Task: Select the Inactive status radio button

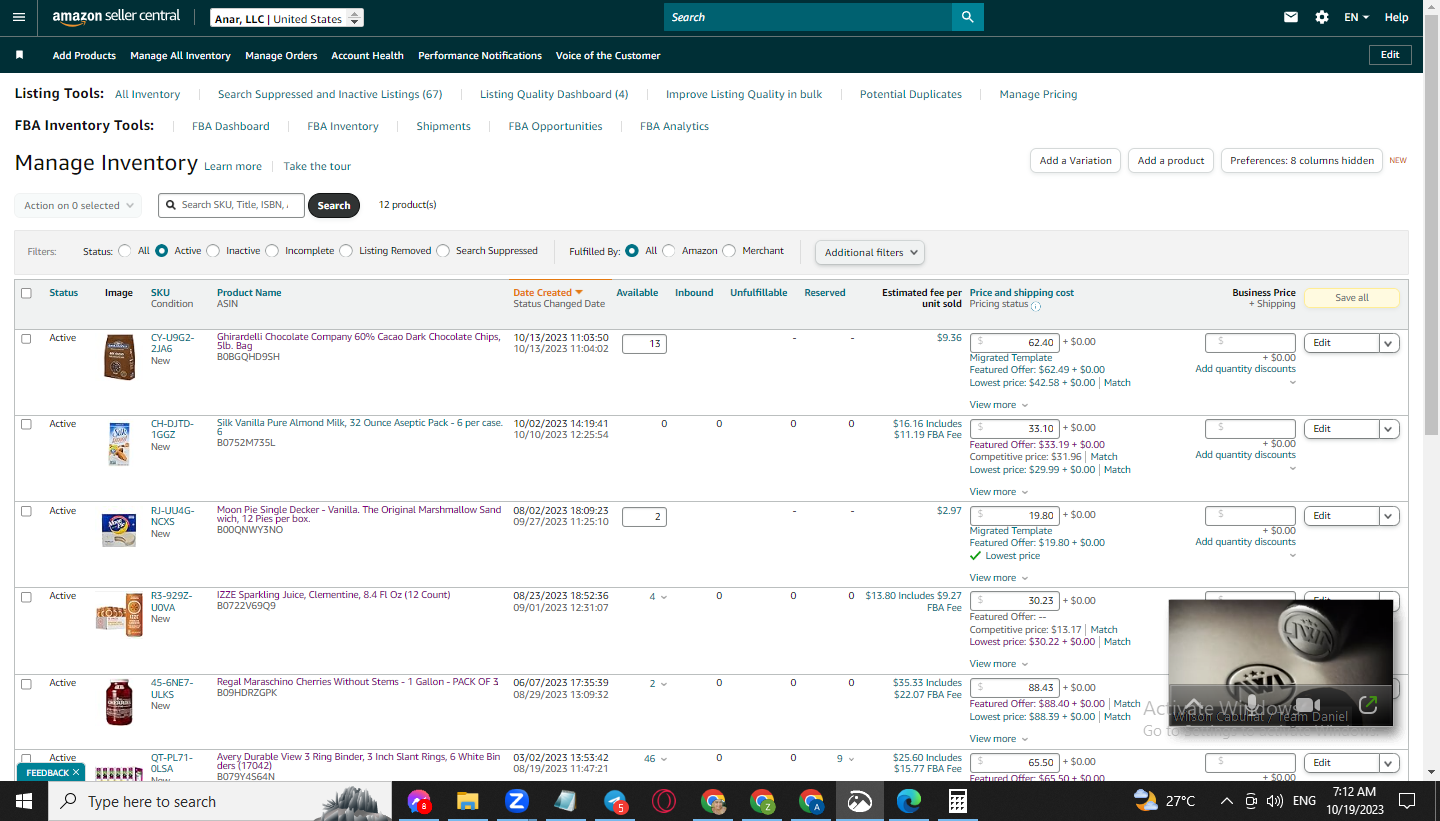Action: coord(213,251)
